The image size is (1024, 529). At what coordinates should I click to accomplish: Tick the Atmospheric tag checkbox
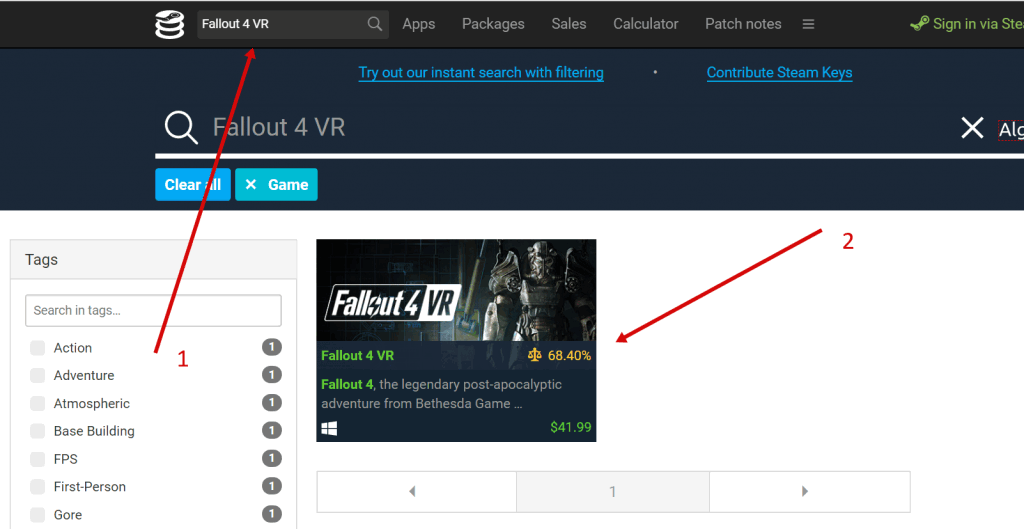point(38,403)
